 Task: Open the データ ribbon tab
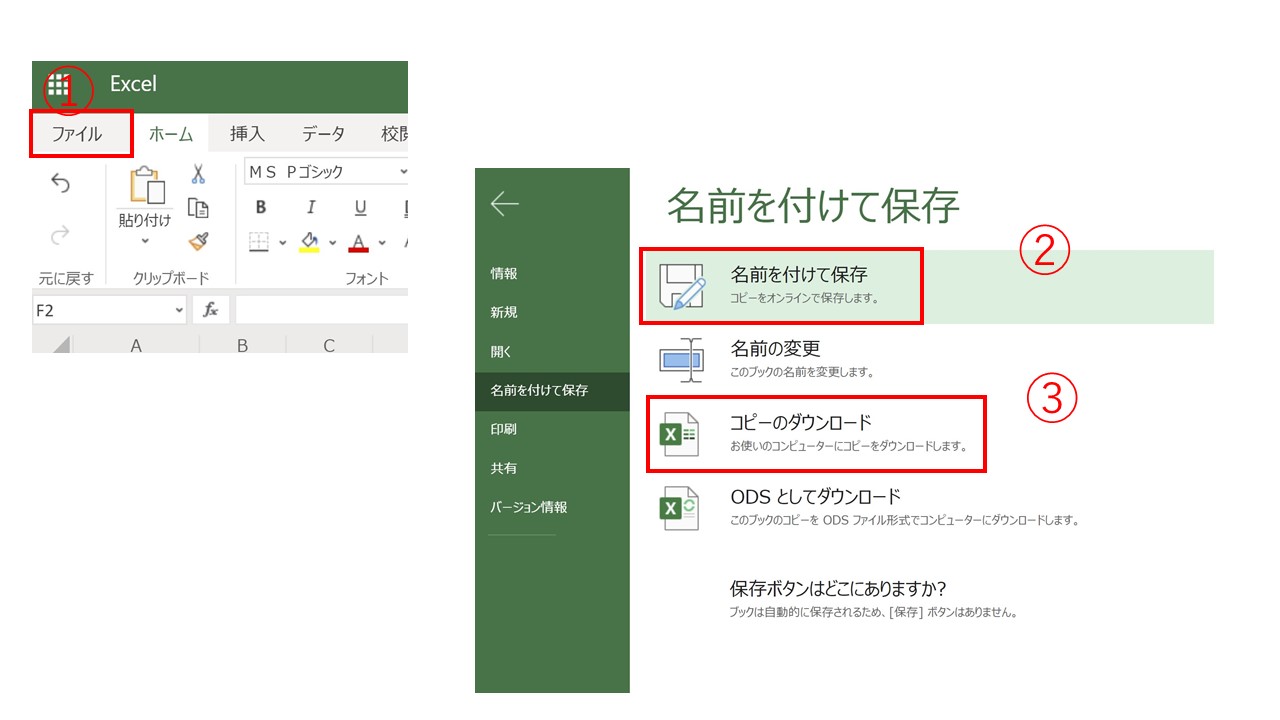[323, 134]
